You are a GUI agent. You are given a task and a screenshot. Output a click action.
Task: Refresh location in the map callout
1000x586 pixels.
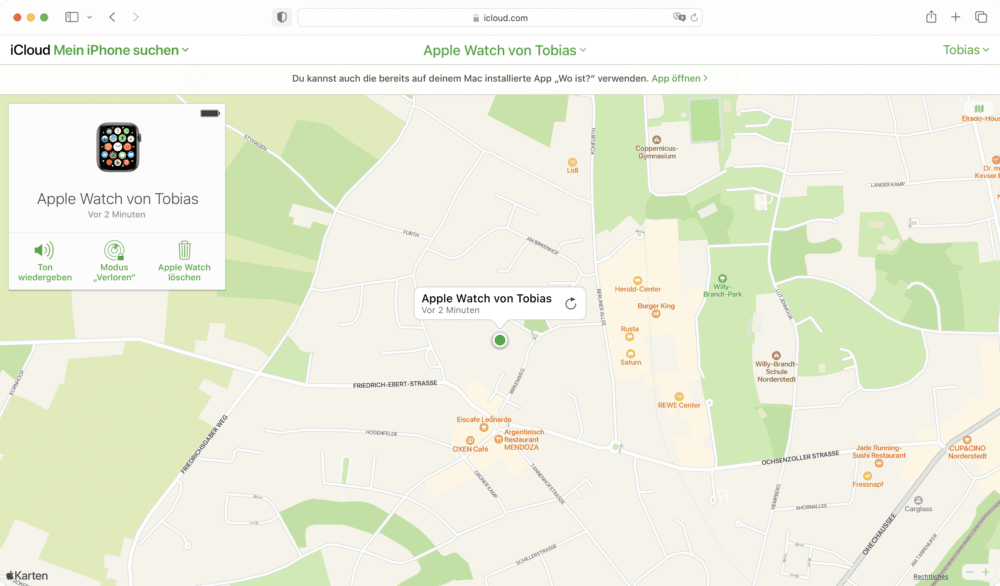[x=571, y=304]
